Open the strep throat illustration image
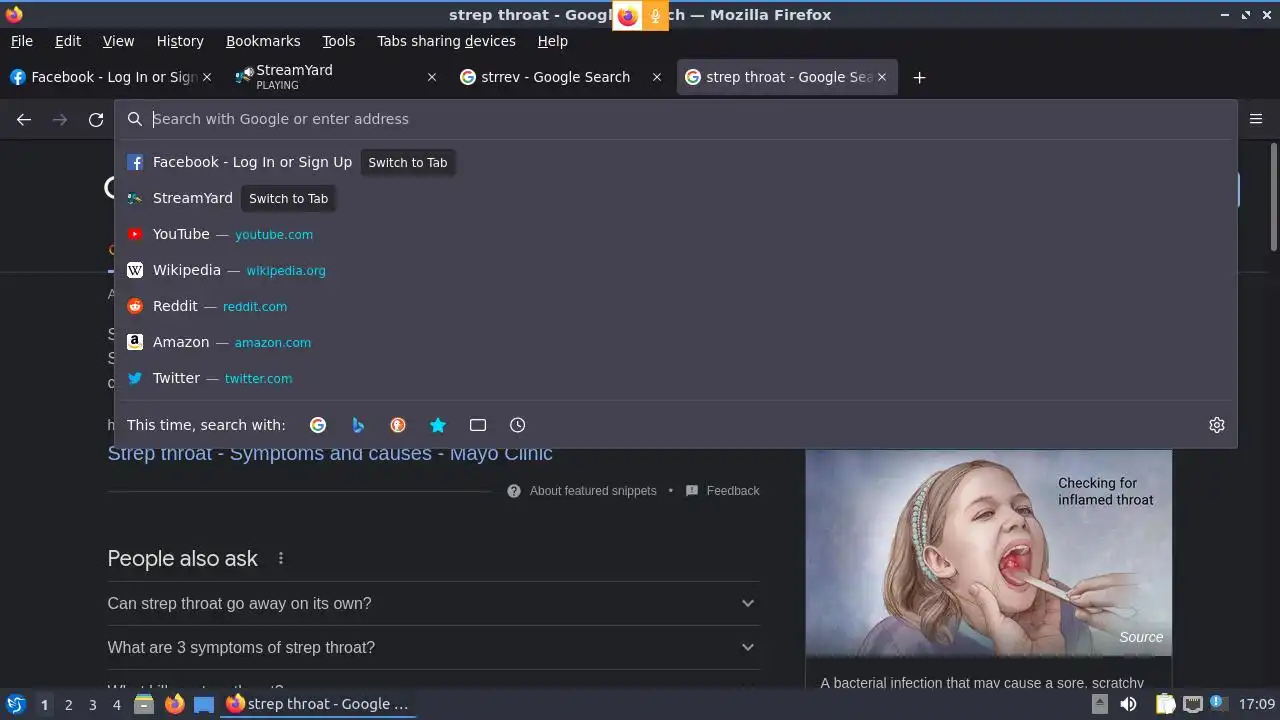The height and width of the screenshot is (720, 1280). [x=988, y=552]
